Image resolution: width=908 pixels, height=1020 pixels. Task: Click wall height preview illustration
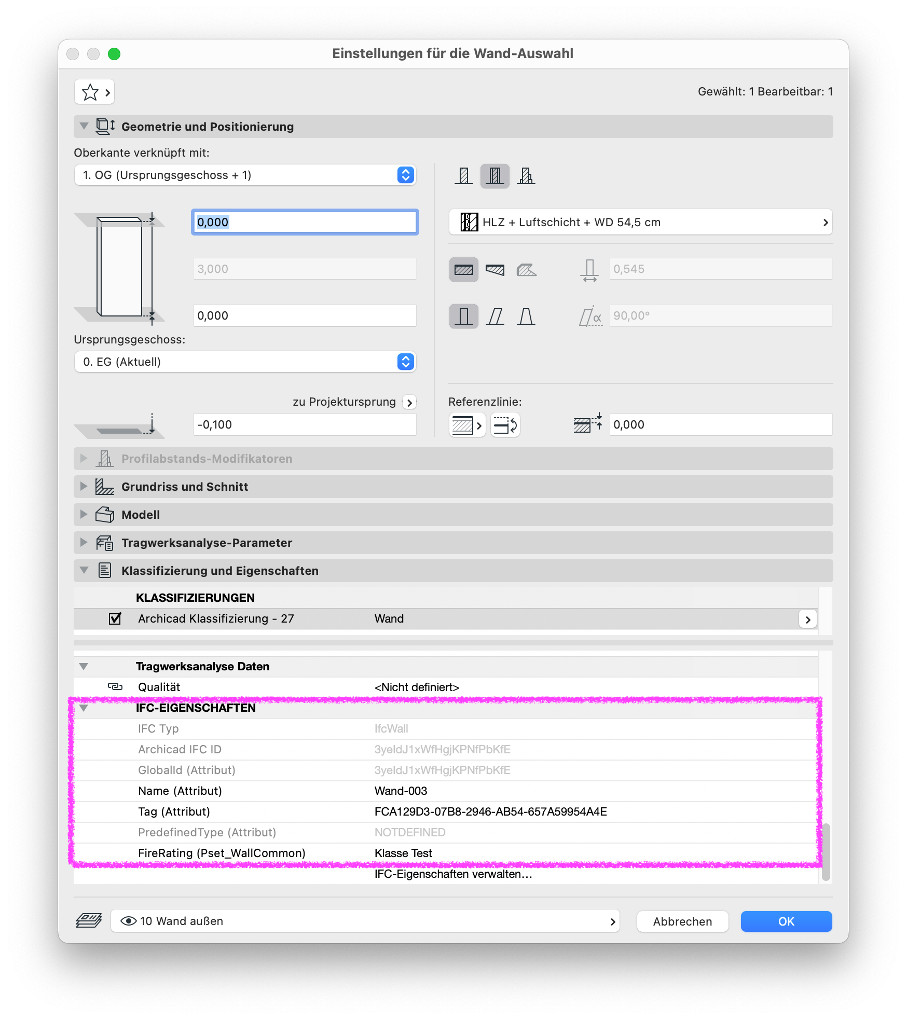coord(120,267)
